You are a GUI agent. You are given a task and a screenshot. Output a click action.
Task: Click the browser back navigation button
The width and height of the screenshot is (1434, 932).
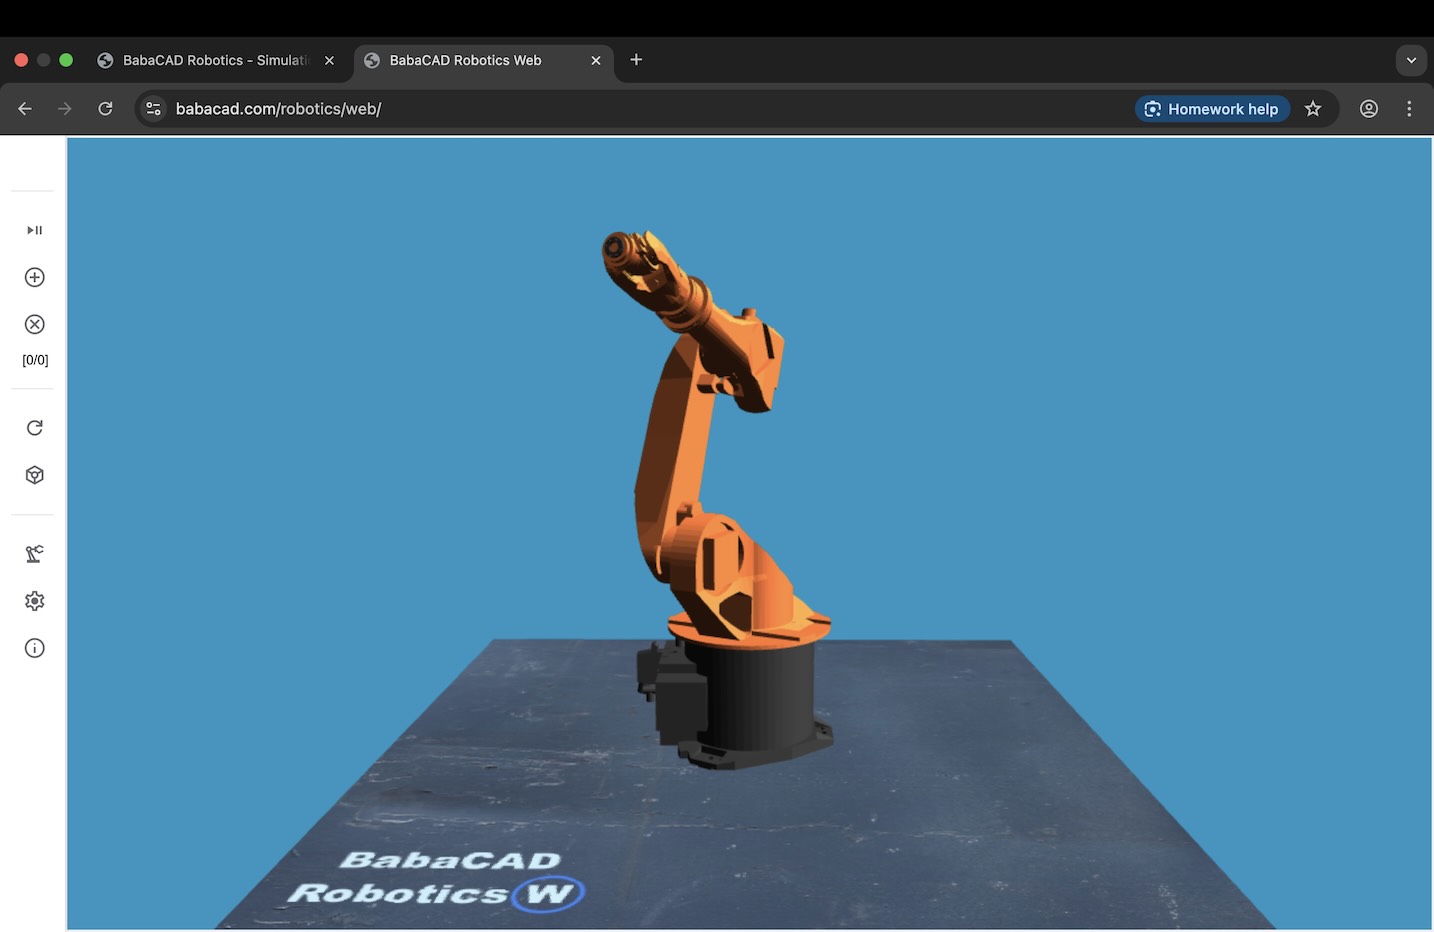click(x=24, y=108)
